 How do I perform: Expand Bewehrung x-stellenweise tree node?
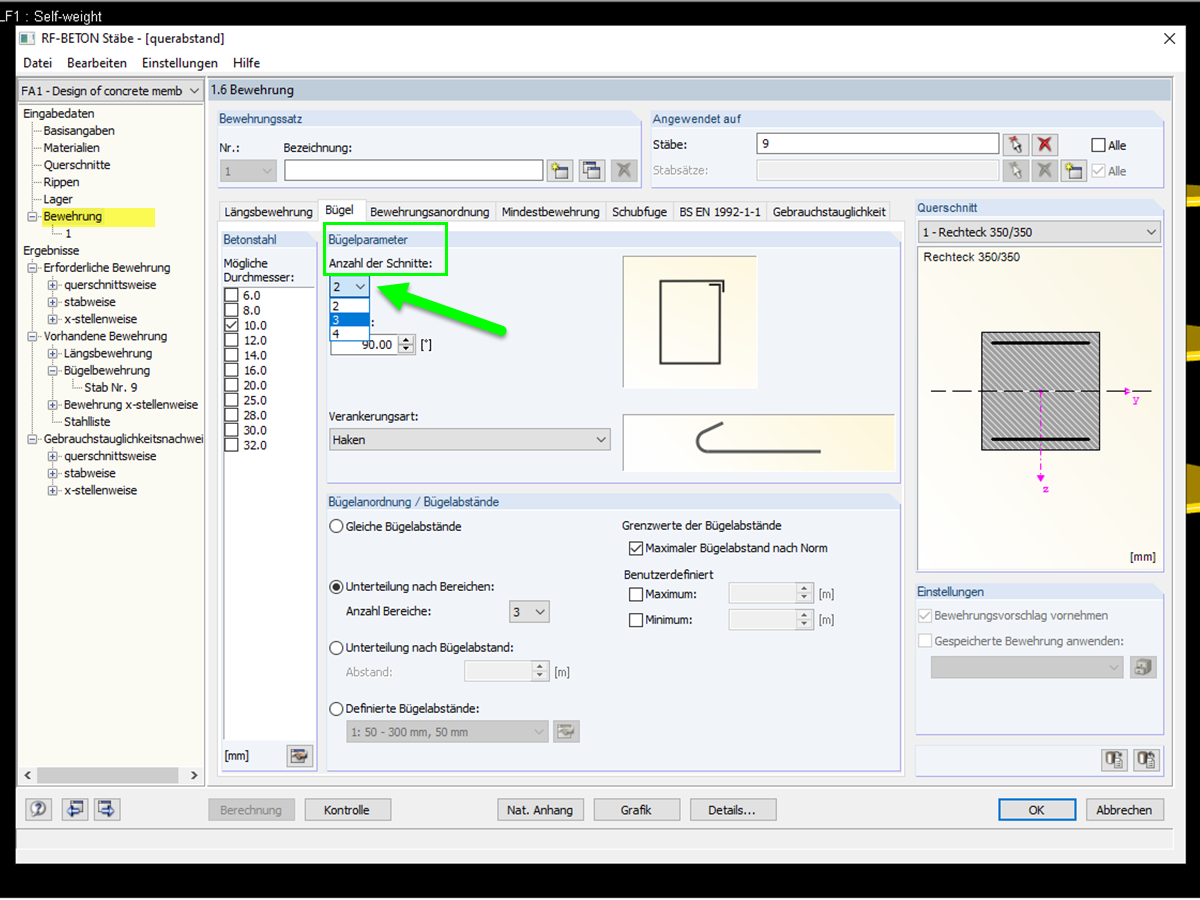point(53,405)
